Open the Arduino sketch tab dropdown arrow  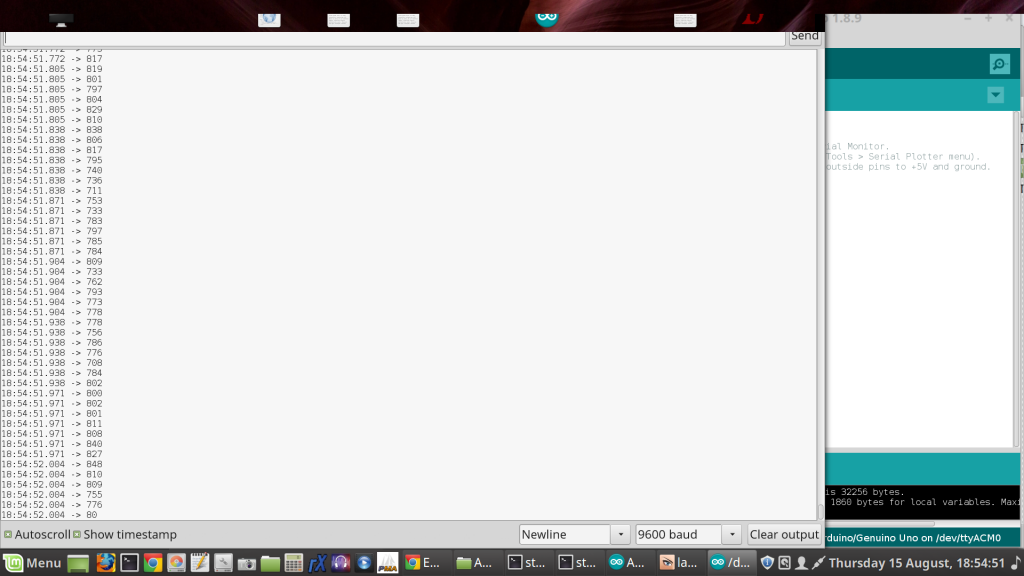[995, 95]
